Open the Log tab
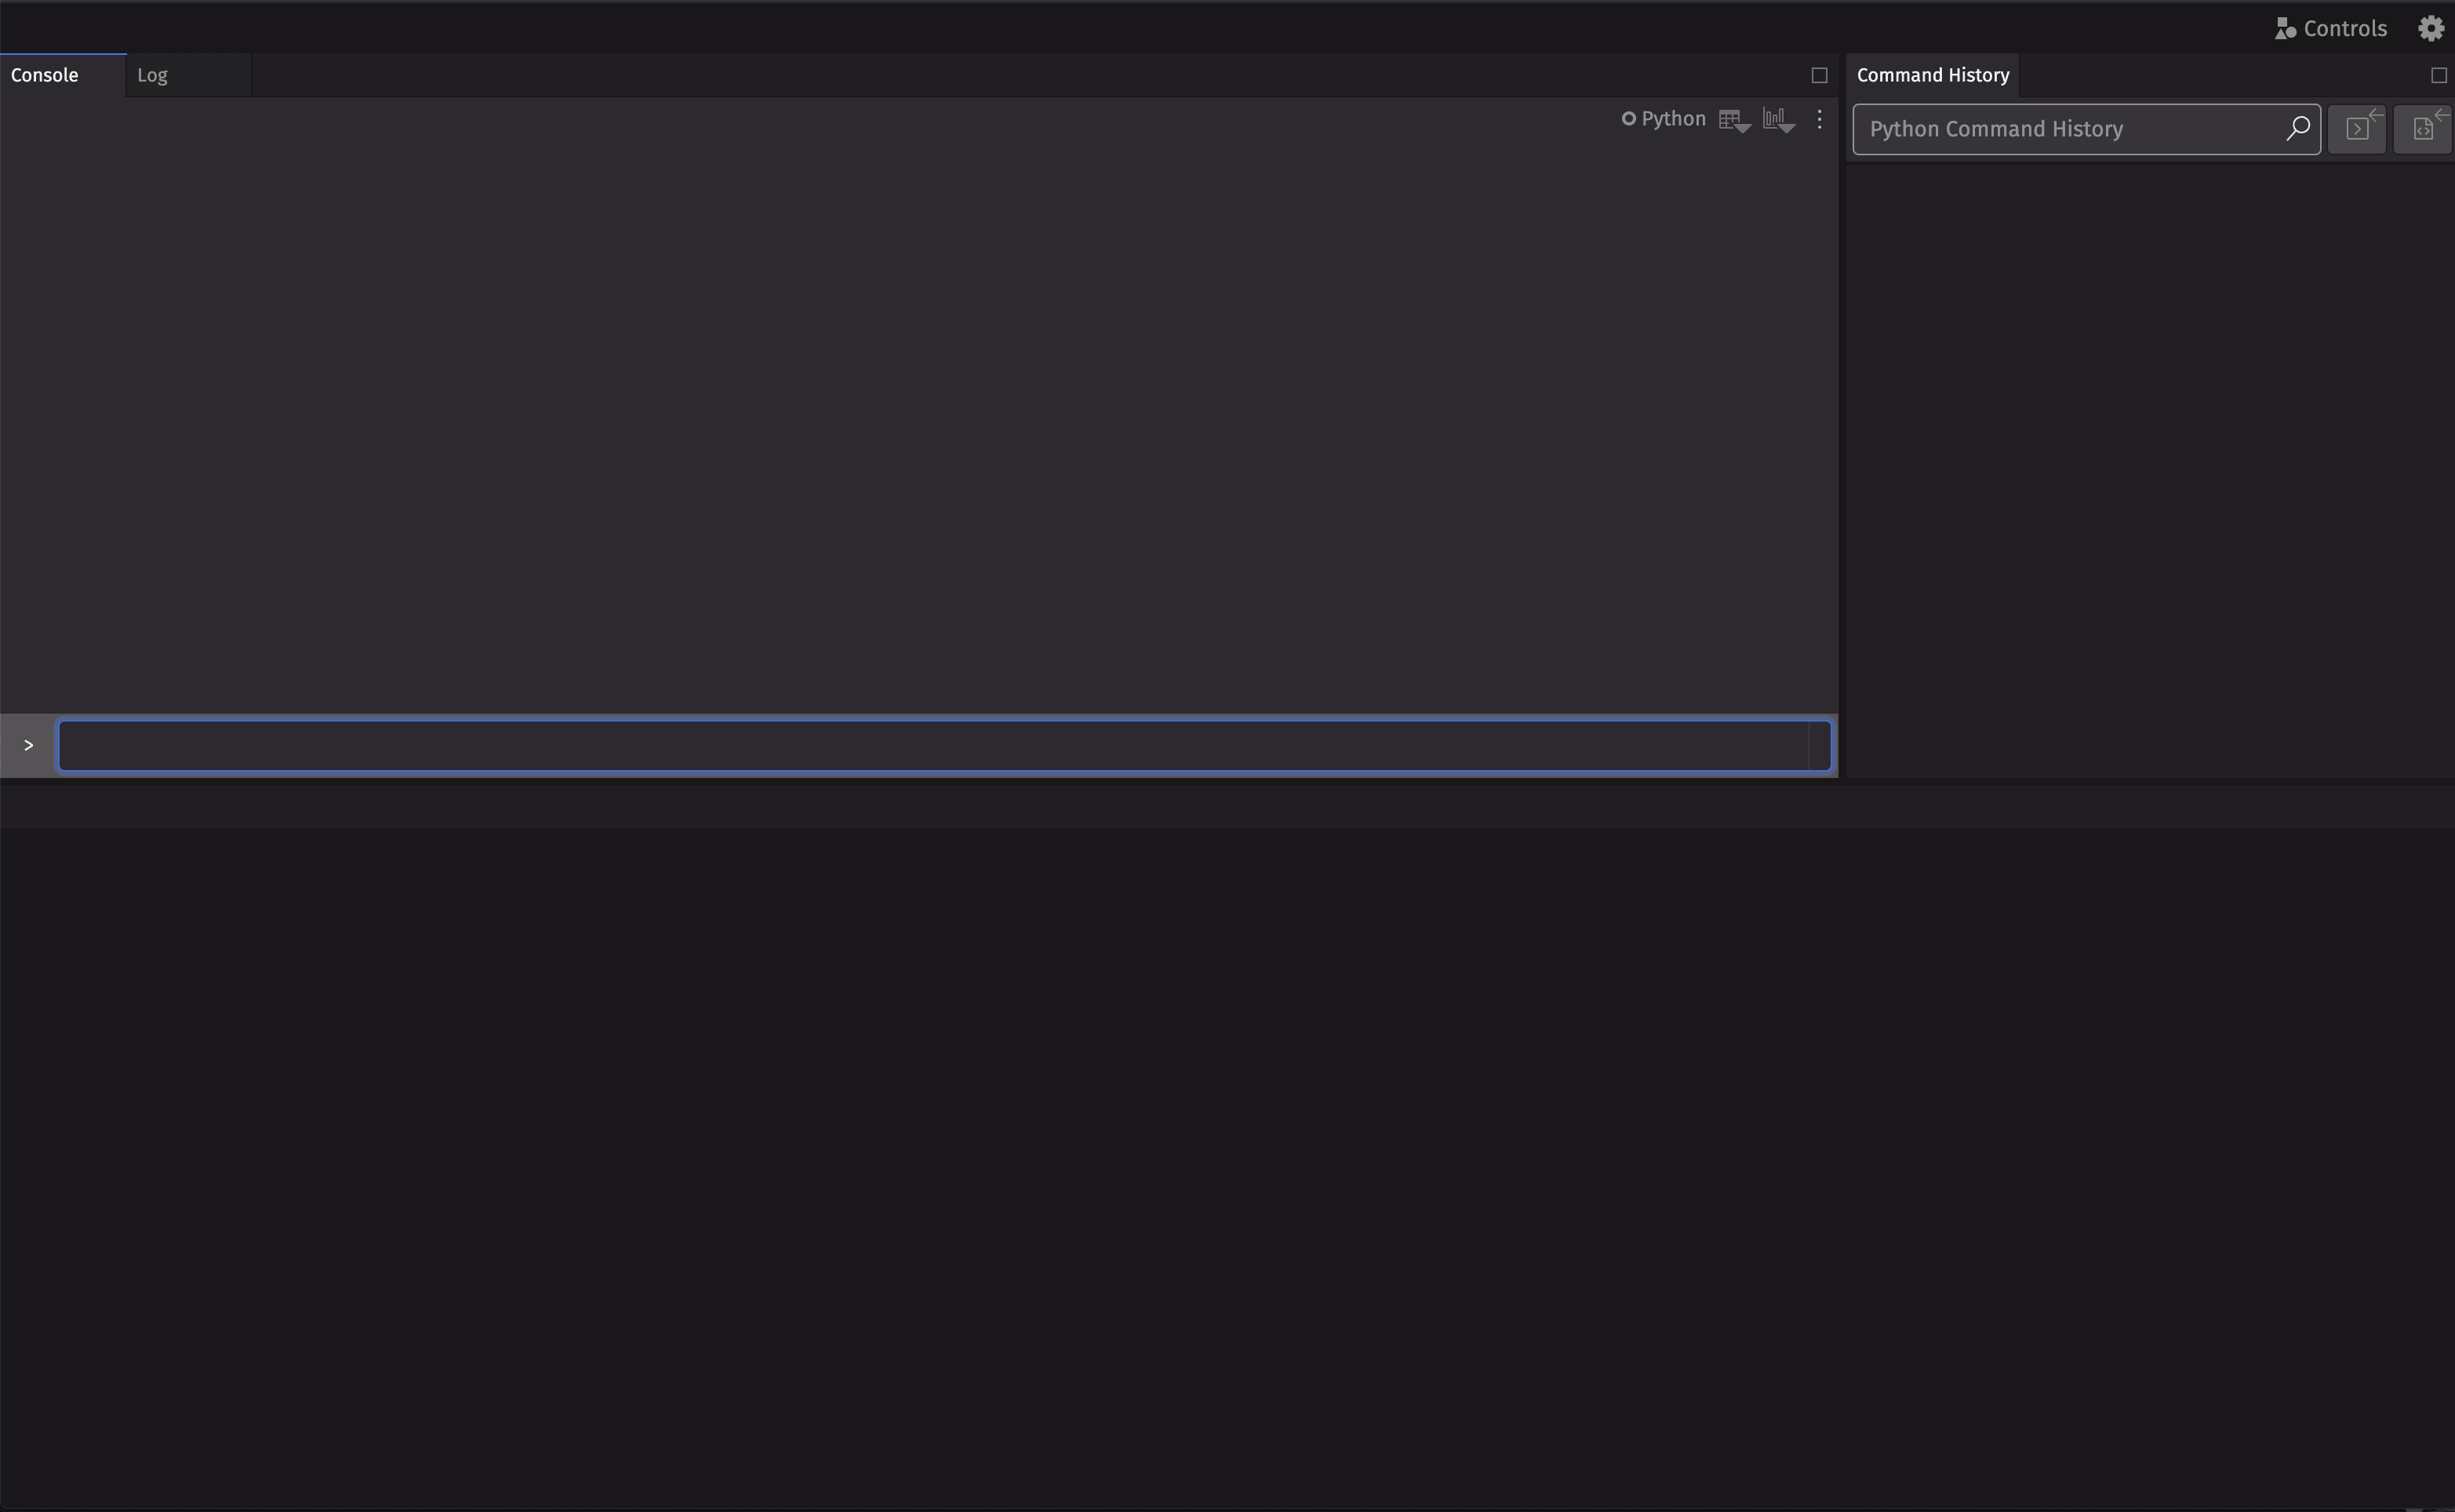 (x=153, y=75)
